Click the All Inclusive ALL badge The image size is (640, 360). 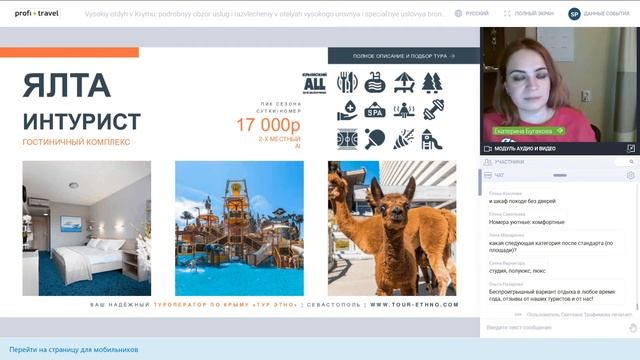point(314,83)
